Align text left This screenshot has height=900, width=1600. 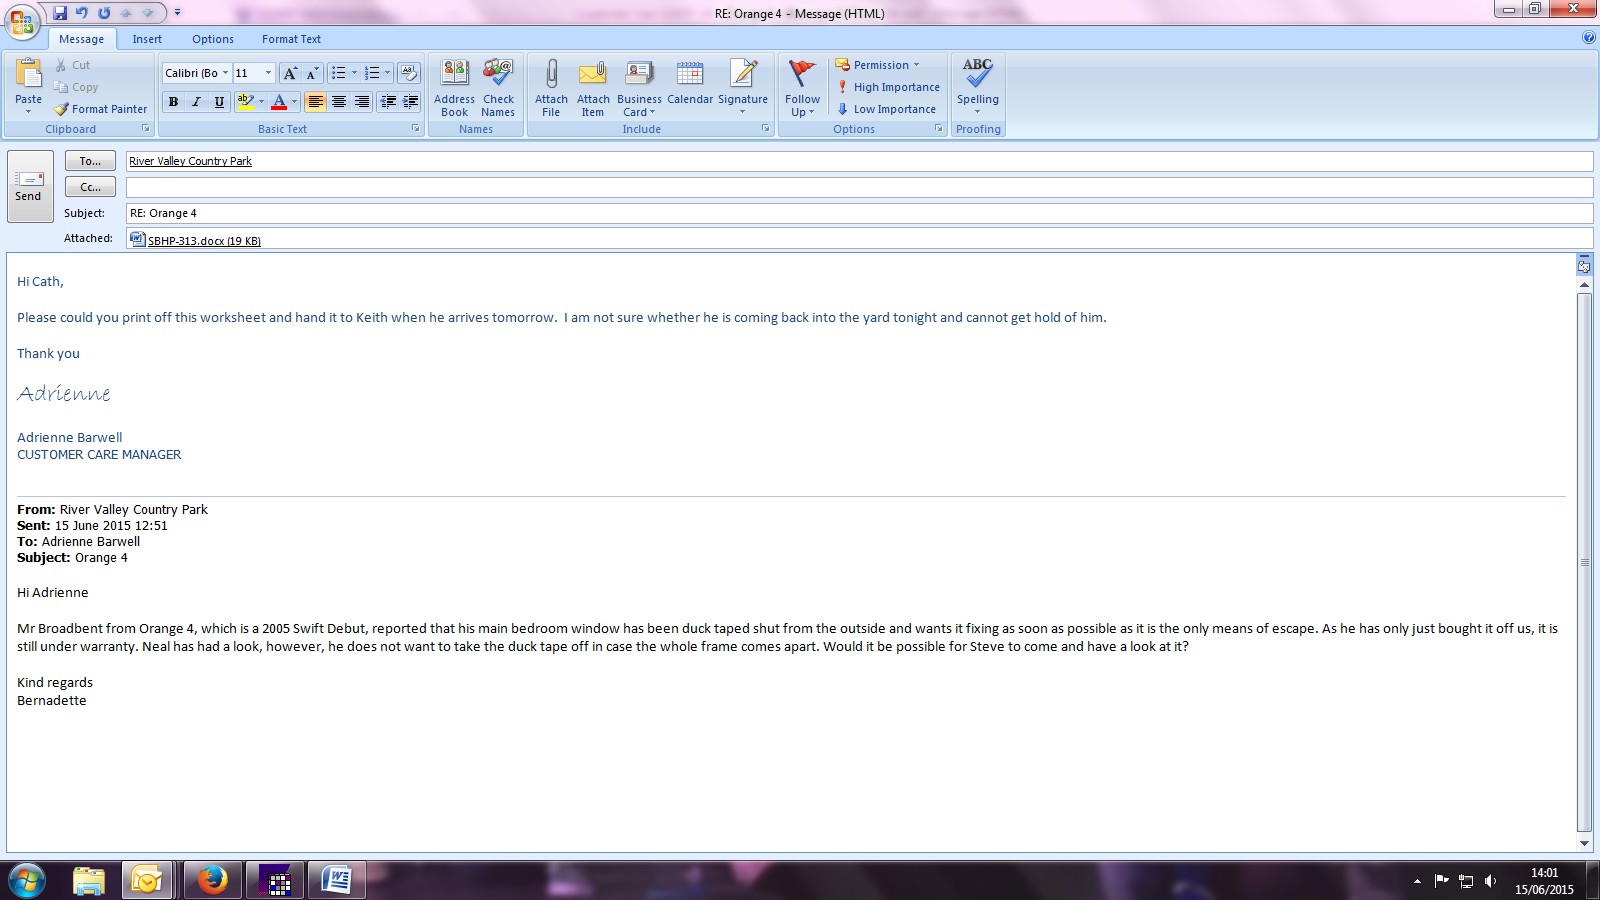[x=315, y=102]
